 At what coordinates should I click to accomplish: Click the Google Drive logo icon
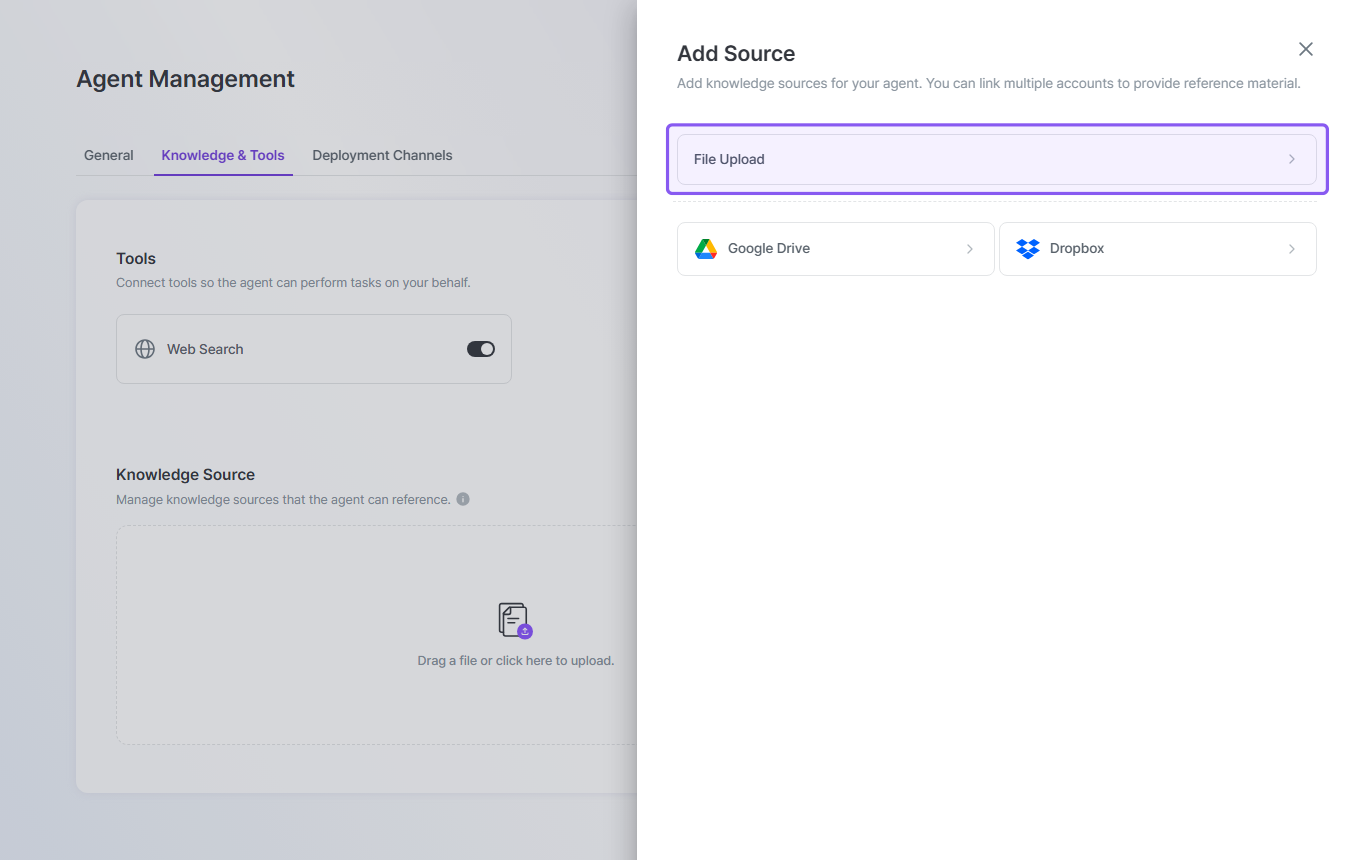tap(706, 249)
